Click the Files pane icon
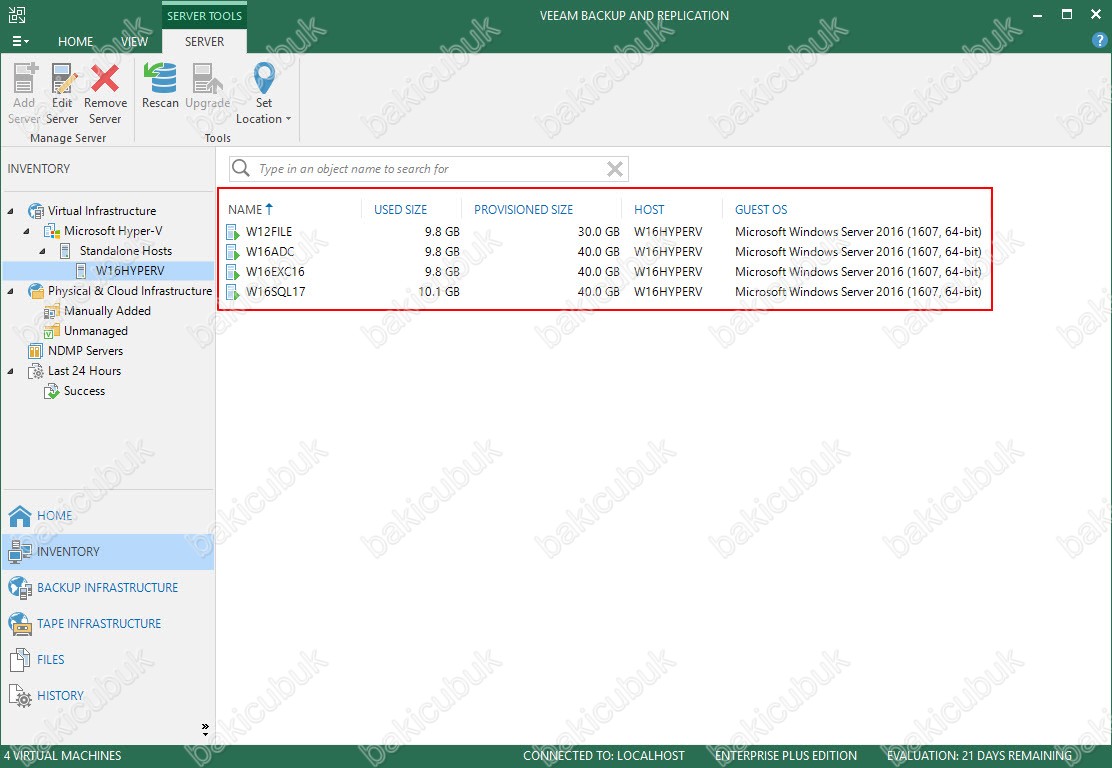Viewport: 1112px width, 768px height. (x=20, y=660)
